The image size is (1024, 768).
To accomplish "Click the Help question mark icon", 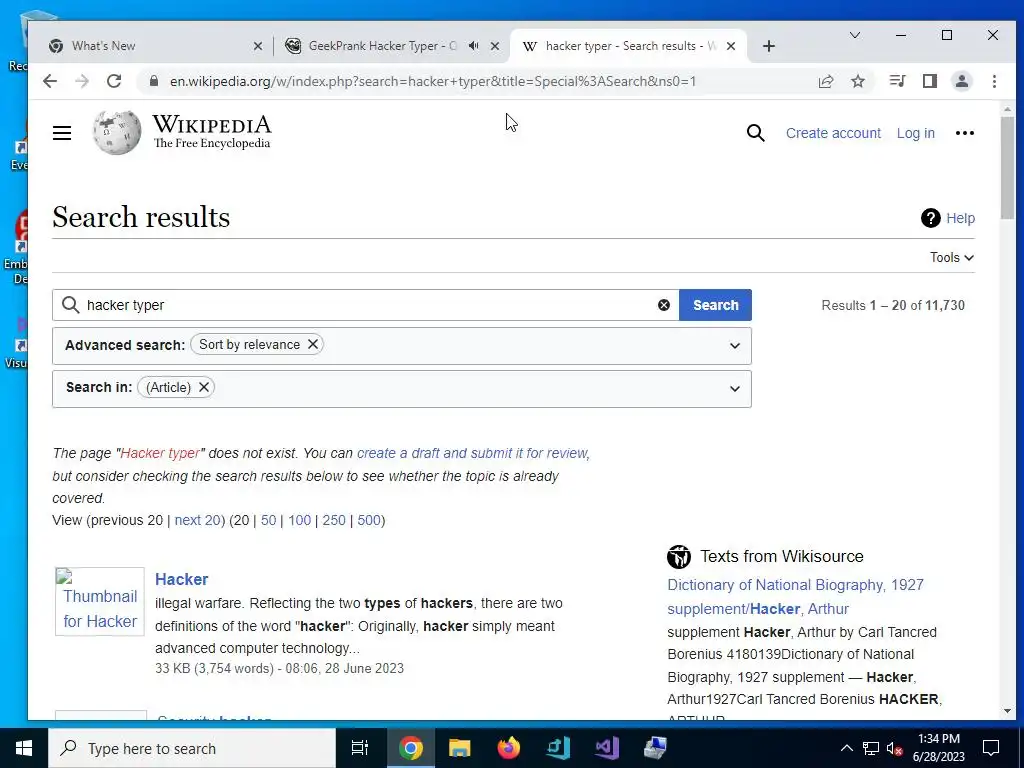I will tap(931, 218).
